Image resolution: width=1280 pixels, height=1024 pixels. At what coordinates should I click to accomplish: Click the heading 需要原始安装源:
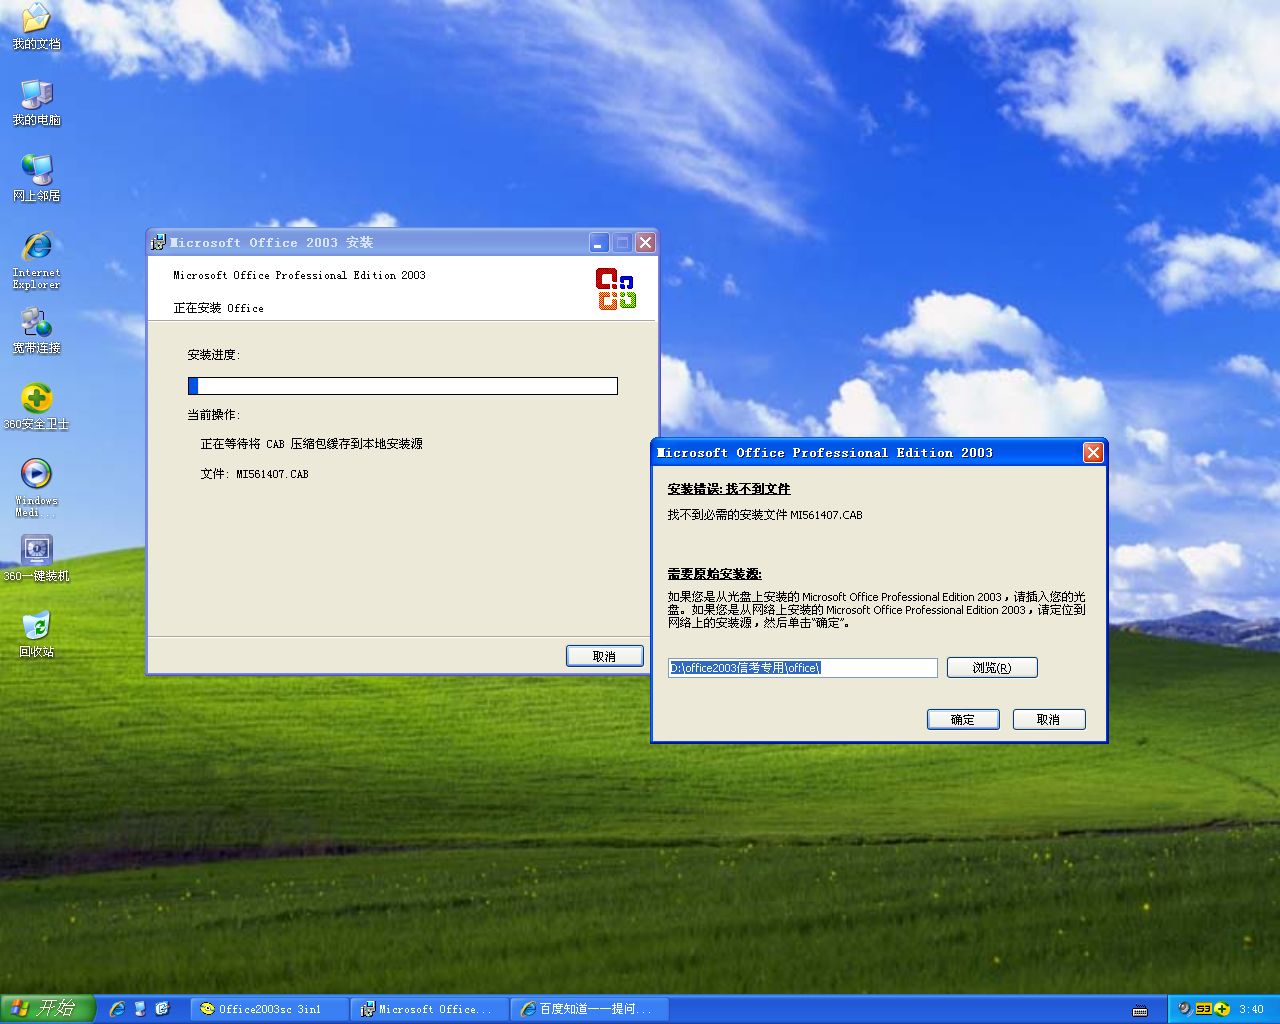pos(715,574)
